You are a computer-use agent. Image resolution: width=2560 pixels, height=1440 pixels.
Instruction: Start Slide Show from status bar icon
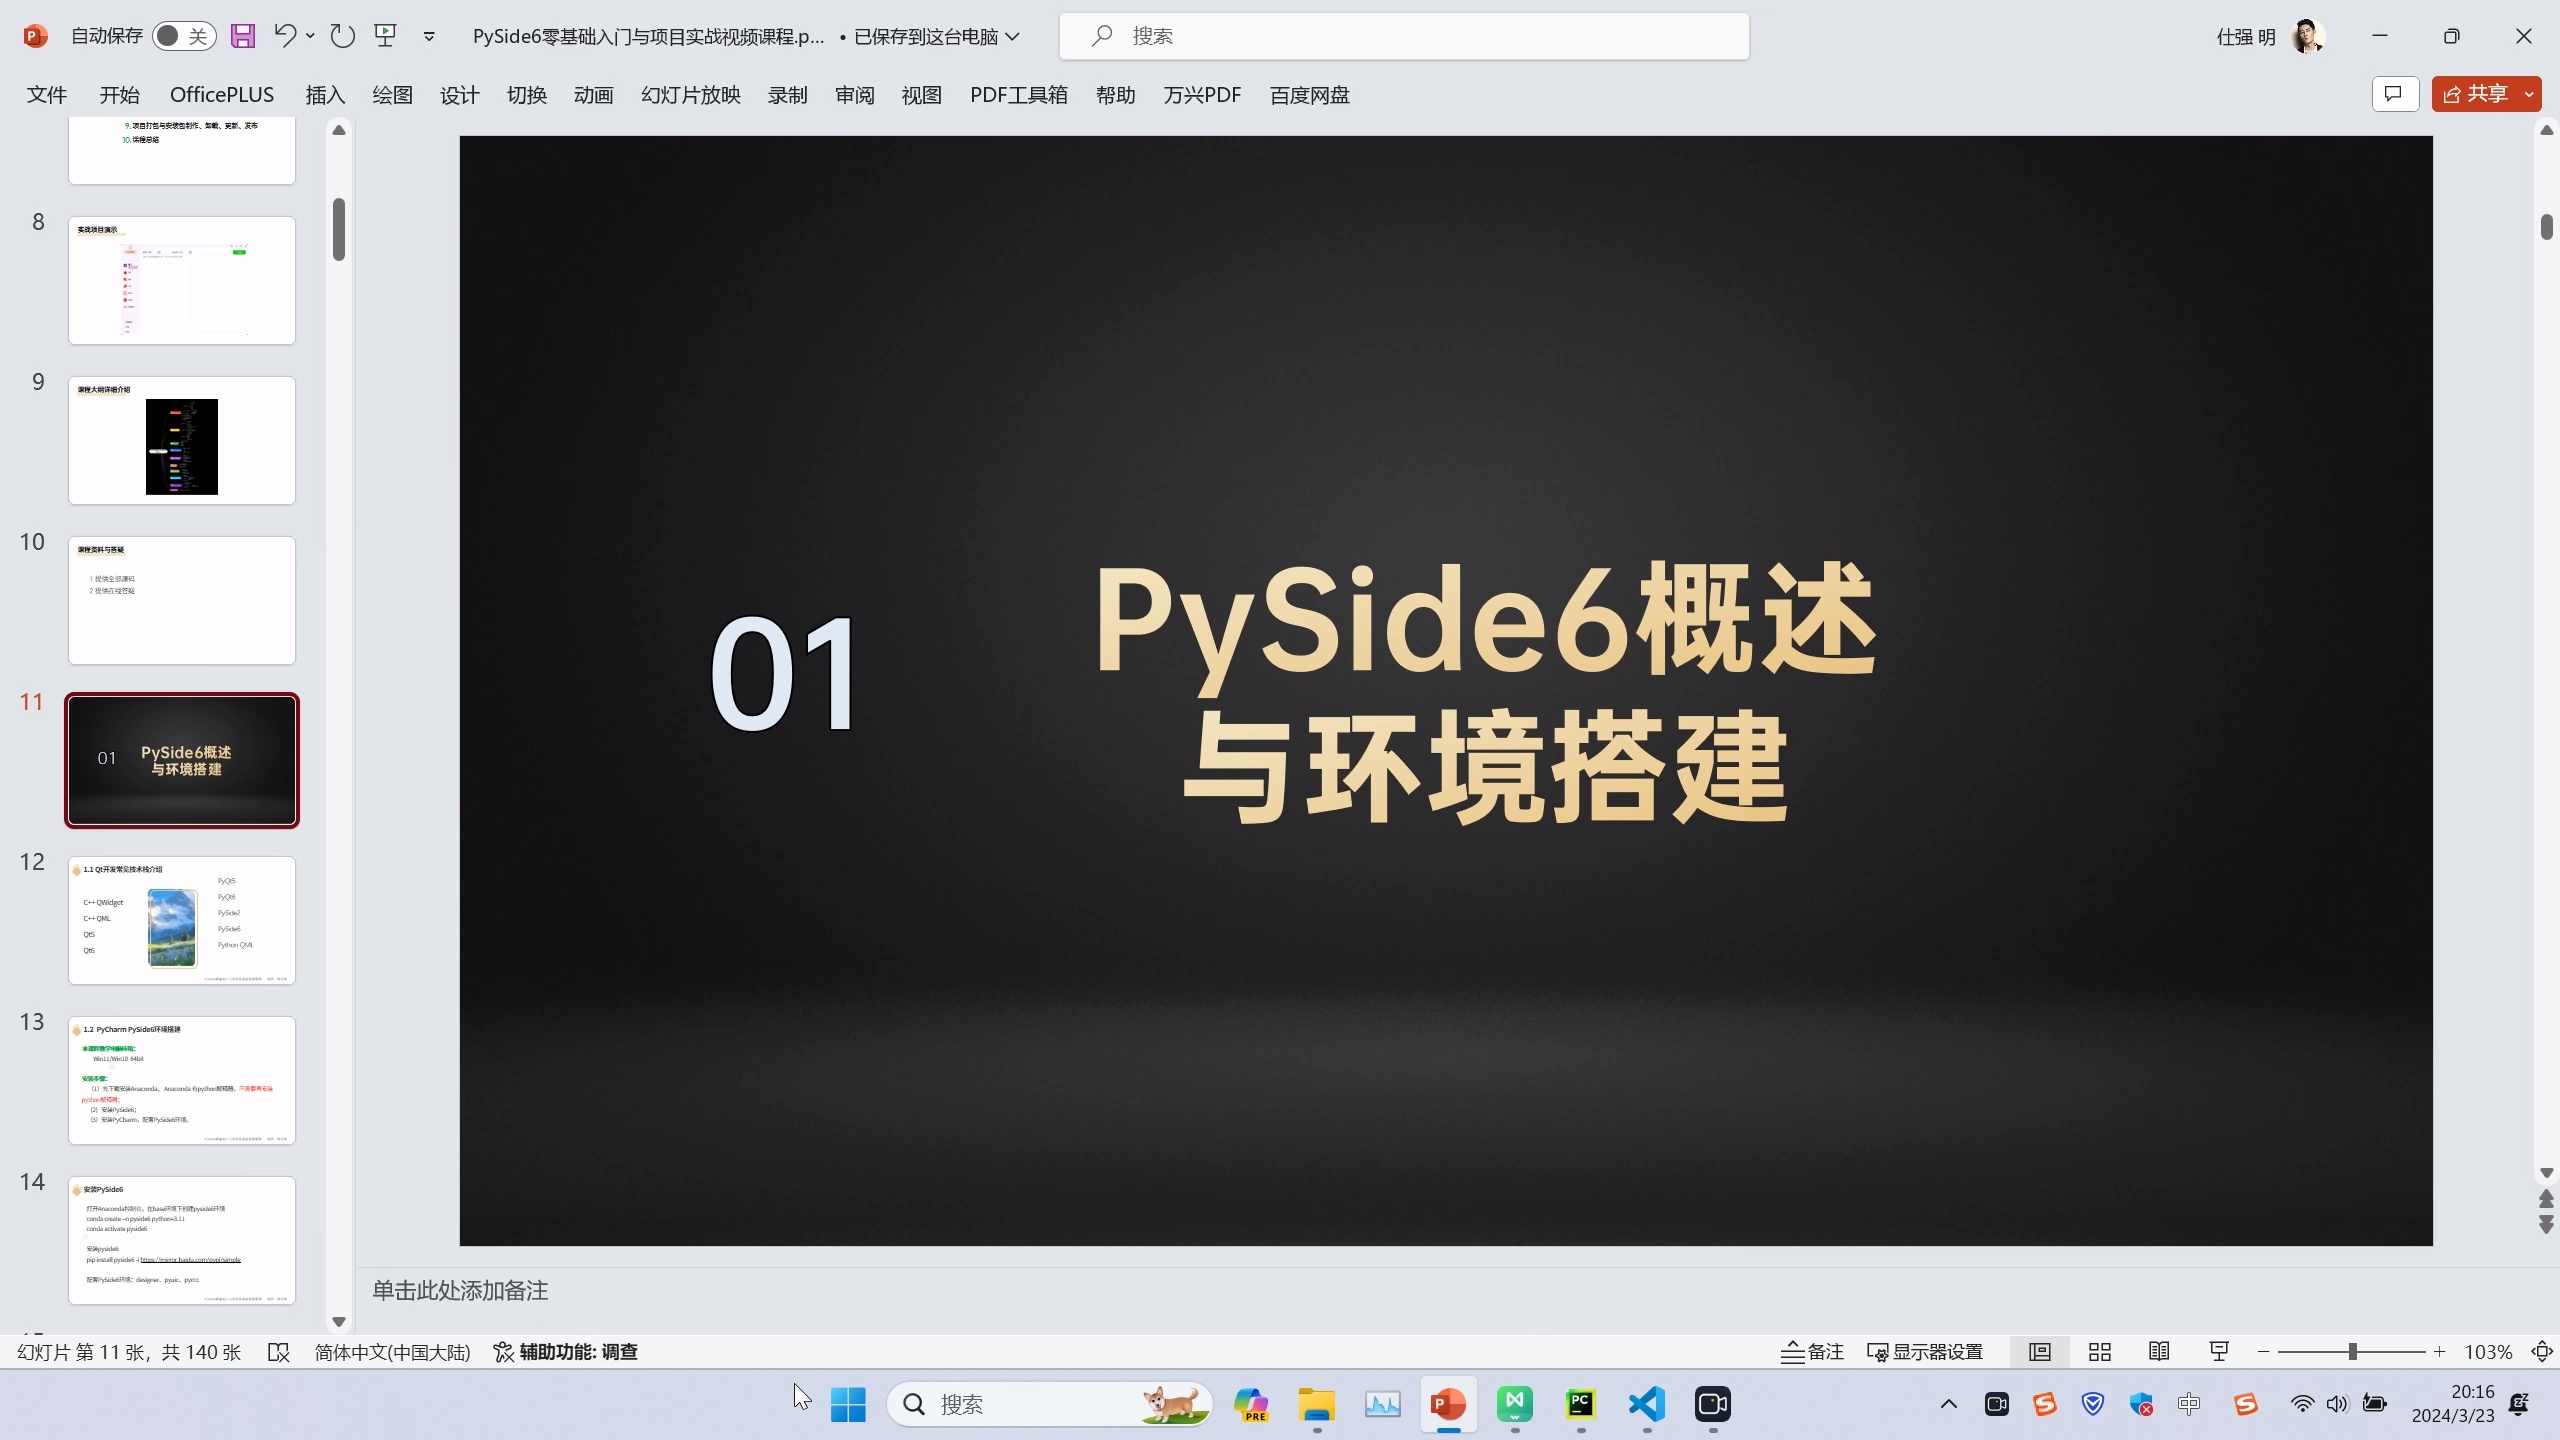(2219, 1352)
